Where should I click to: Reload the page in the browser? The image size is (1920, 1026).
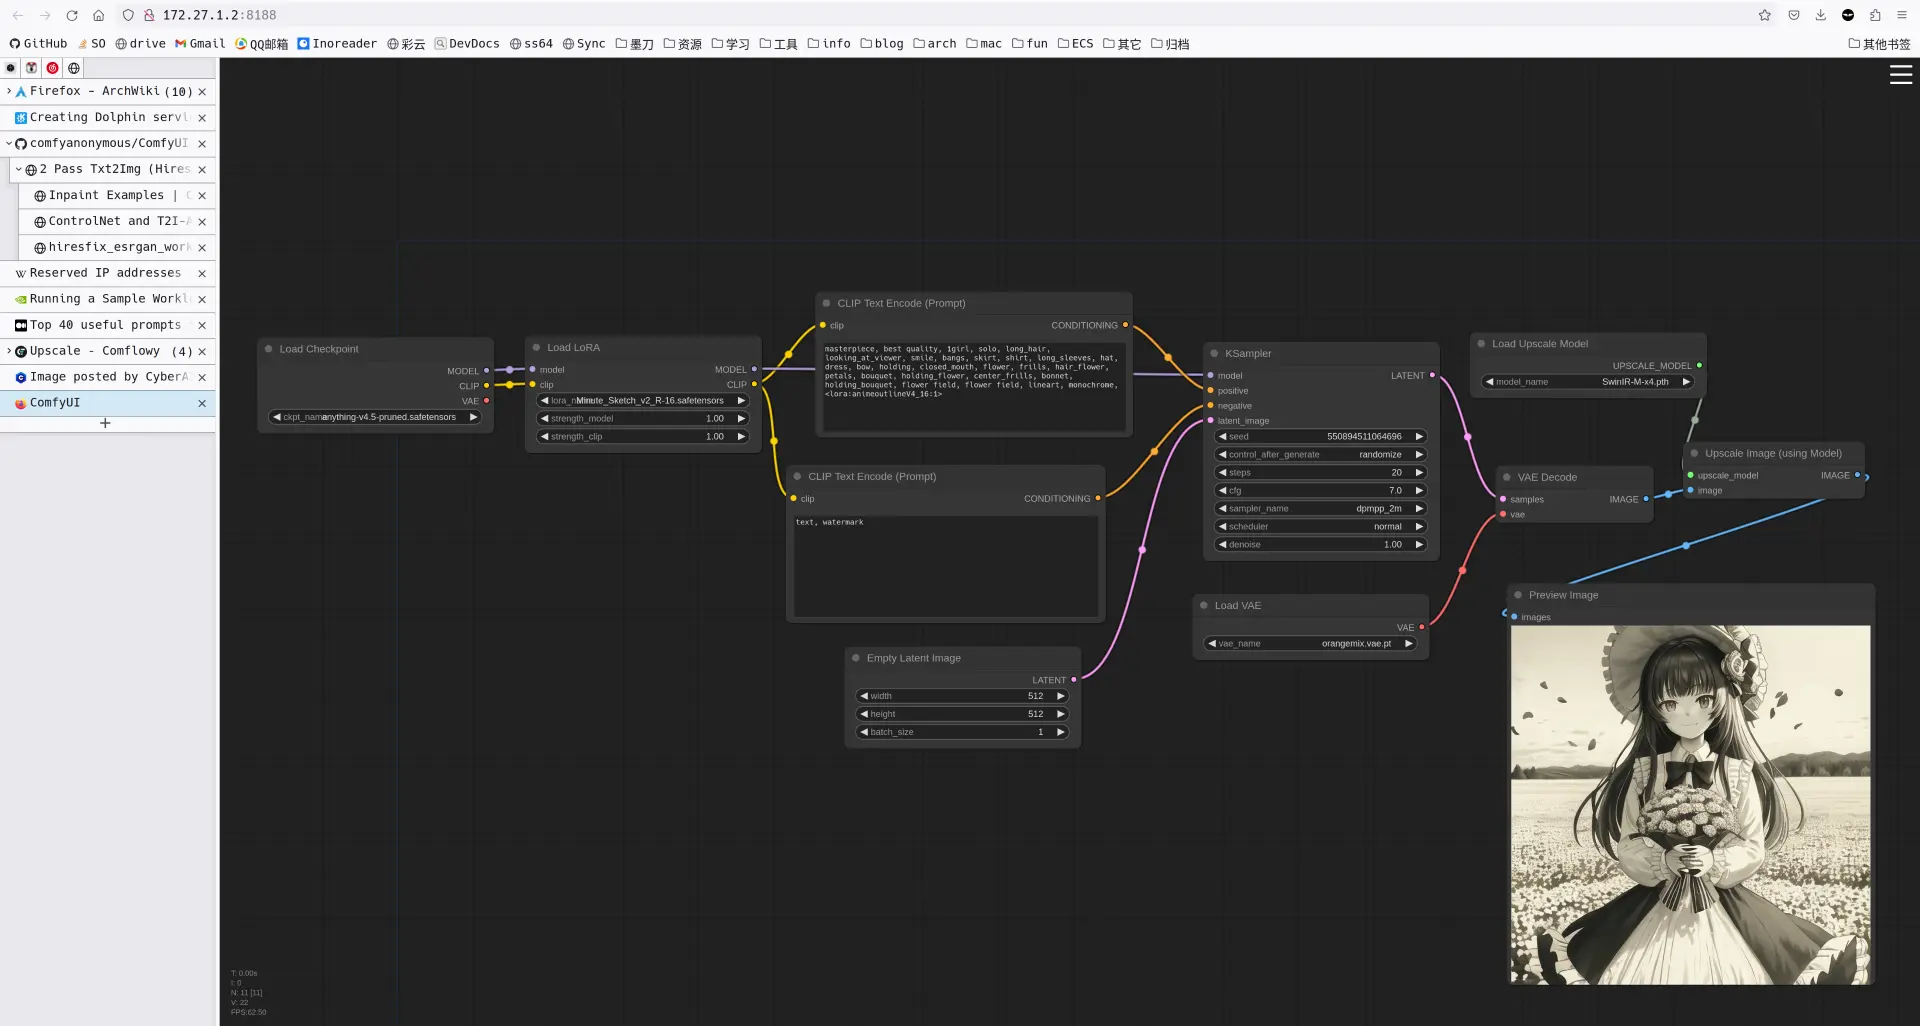coord(72,15)
